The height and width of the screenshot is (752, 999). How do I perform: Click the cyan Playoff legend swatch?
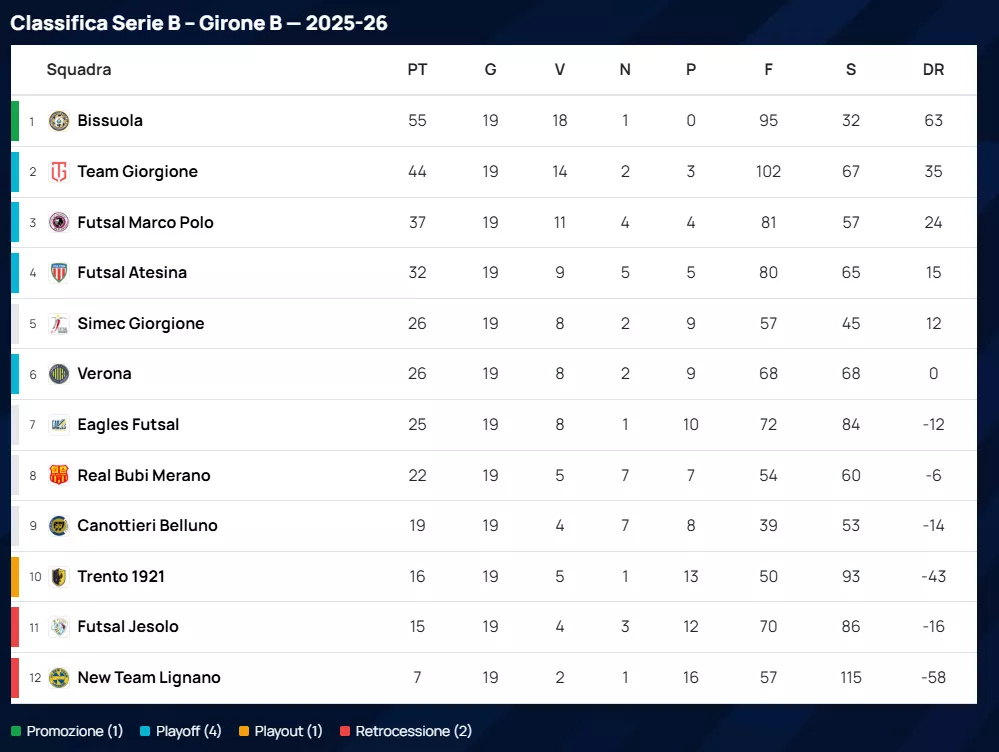pyautogui.click(x=145, y=731)
